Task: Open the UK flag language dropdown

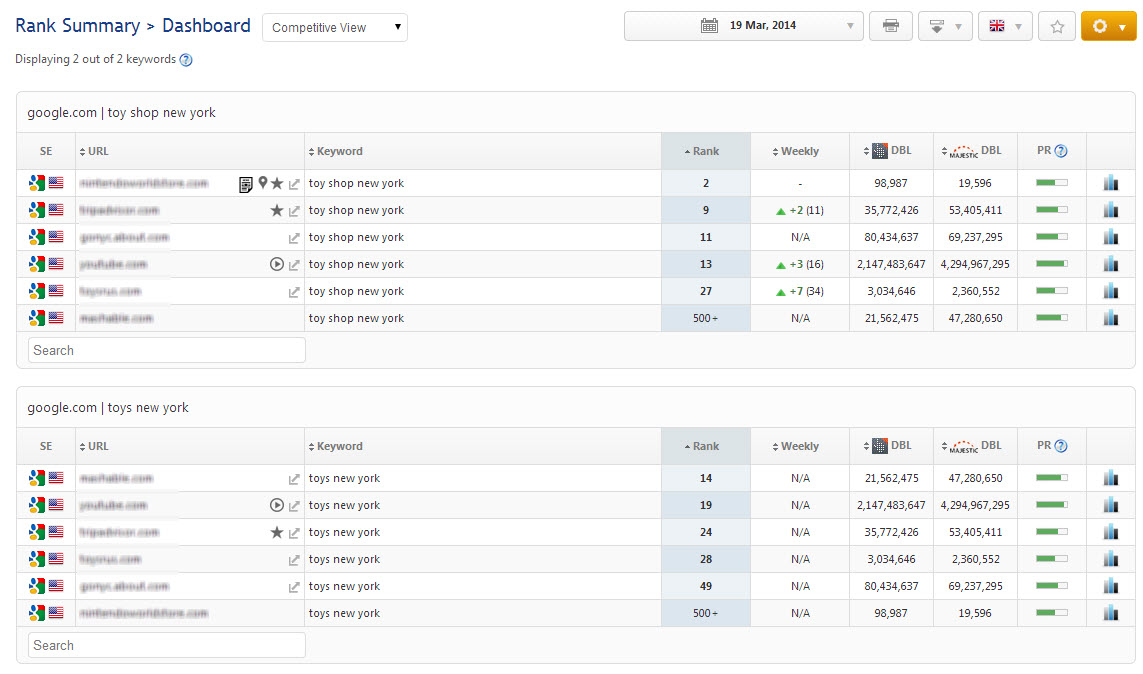Action: (1005, 26)
